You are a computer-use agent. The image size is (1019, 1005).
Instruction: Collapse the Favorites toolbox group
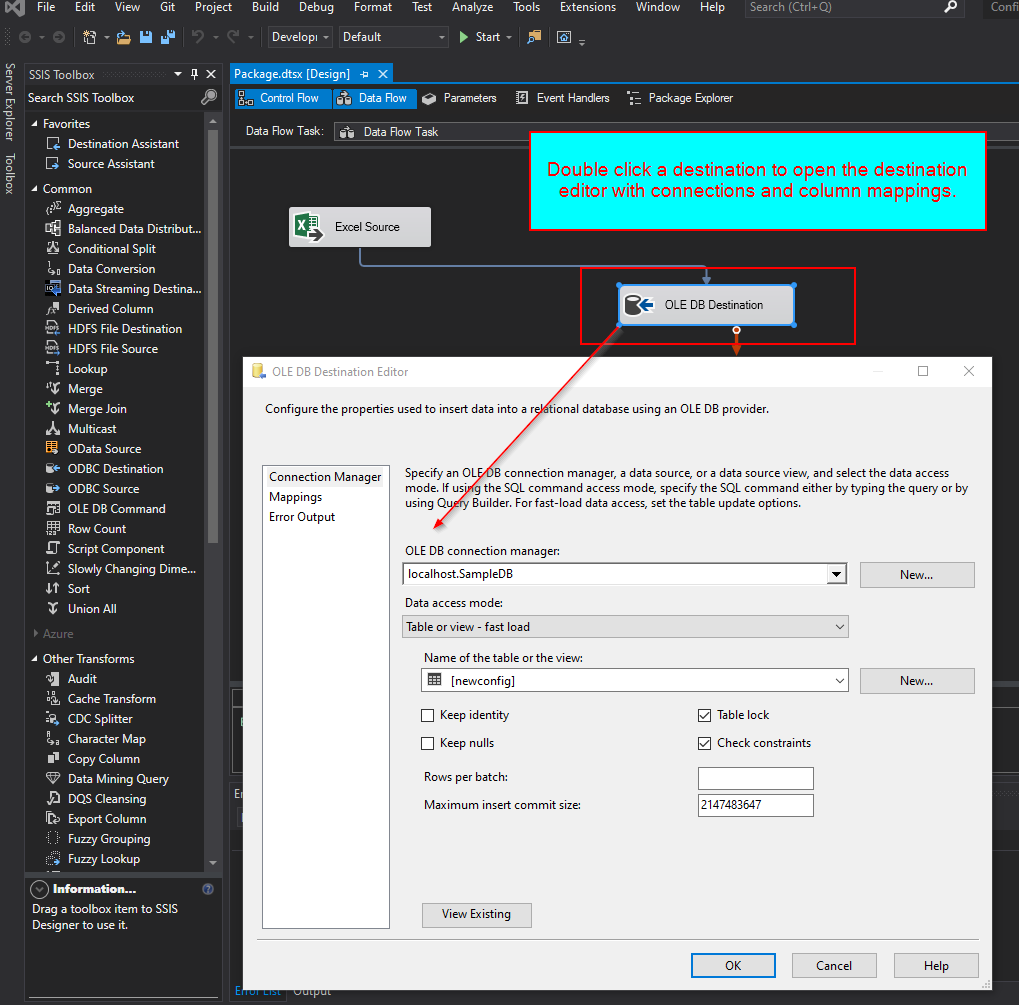tap(34, 123)
